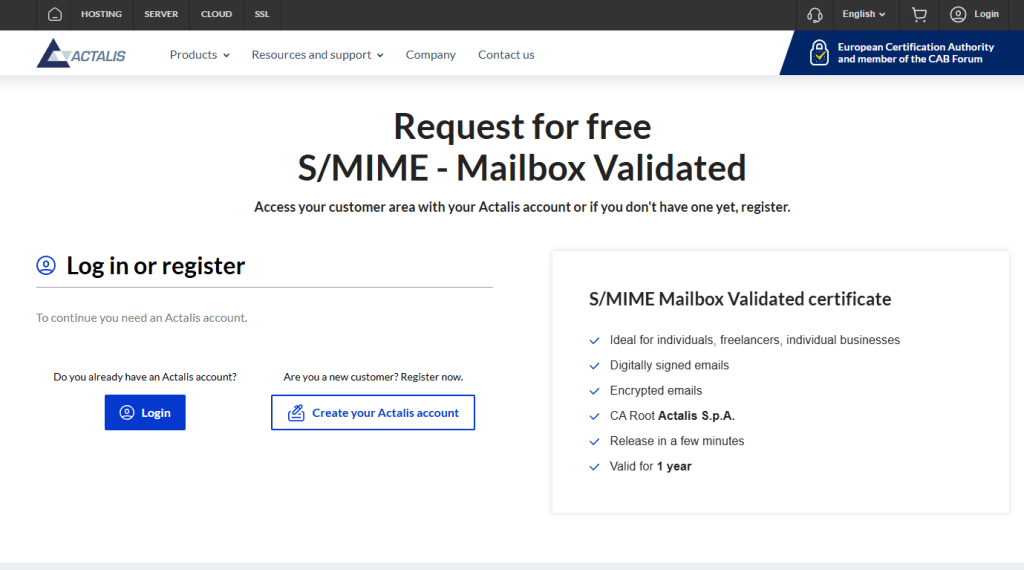Select HOSTING in the top bar
This screenshot has width=1024, height=570.
(101, 15)
